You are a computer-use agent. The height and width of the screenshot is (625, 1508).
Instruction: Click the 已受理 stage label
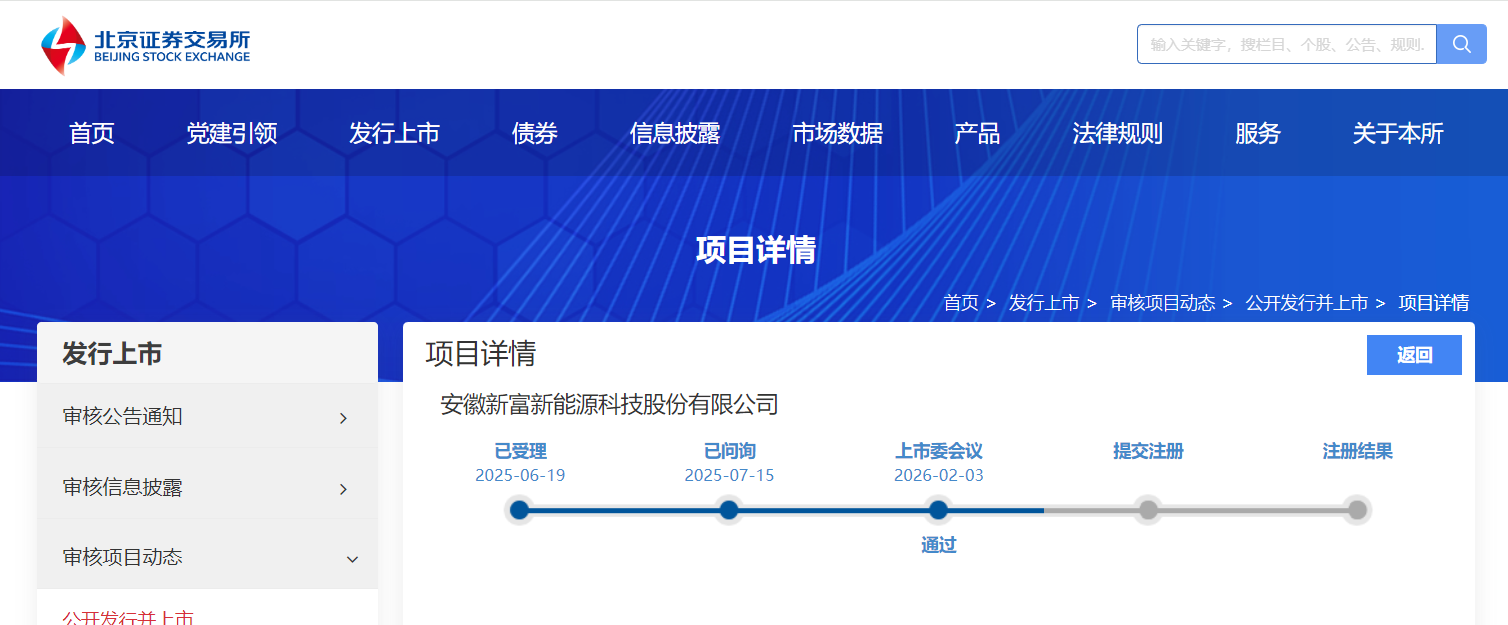(x=520, y=451)
